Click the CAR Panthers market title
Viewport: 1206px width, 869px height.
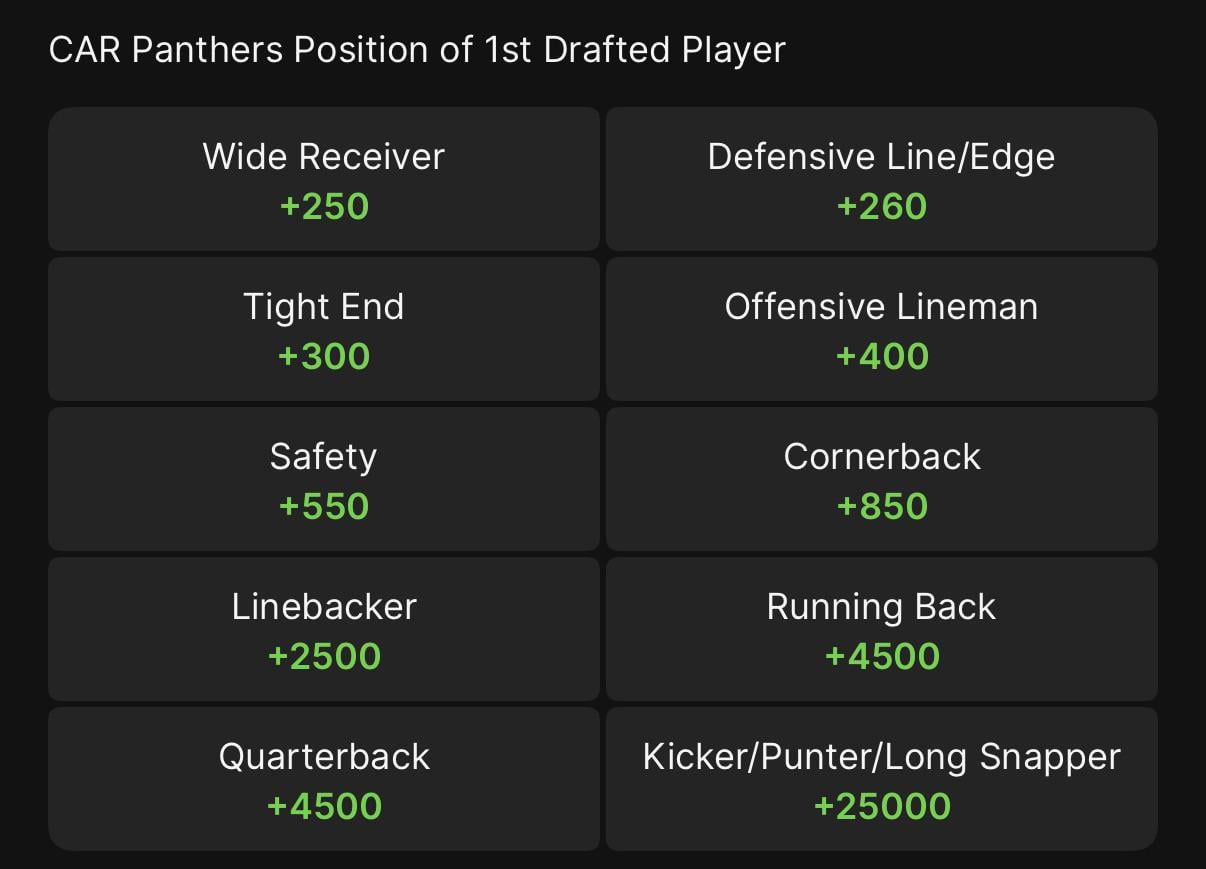click(x=417, y=48)
